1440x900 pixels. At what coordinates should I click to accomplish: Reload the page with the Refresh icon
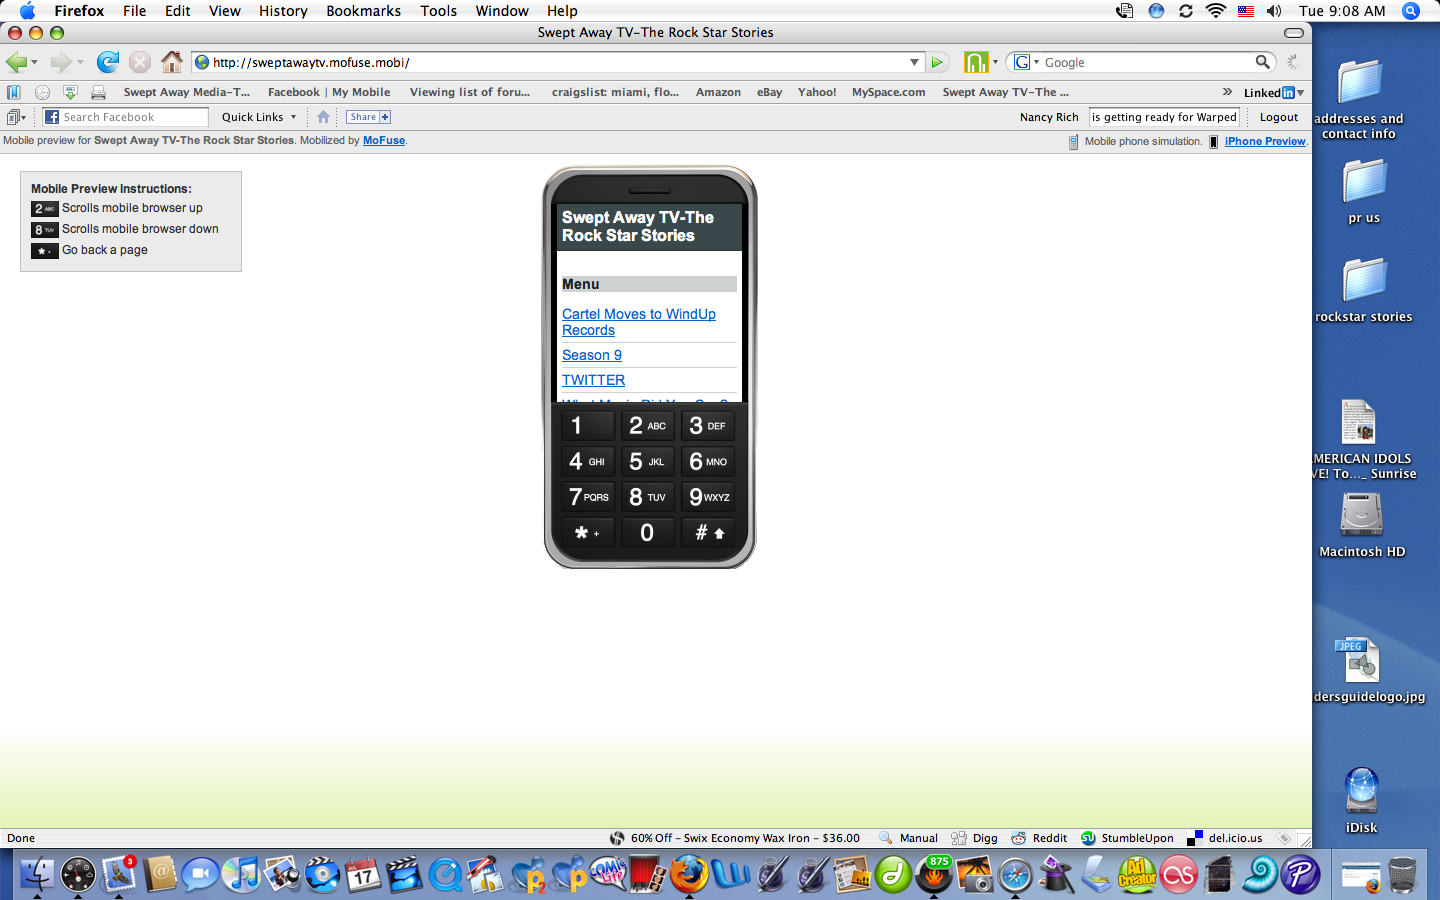(108, 62)
